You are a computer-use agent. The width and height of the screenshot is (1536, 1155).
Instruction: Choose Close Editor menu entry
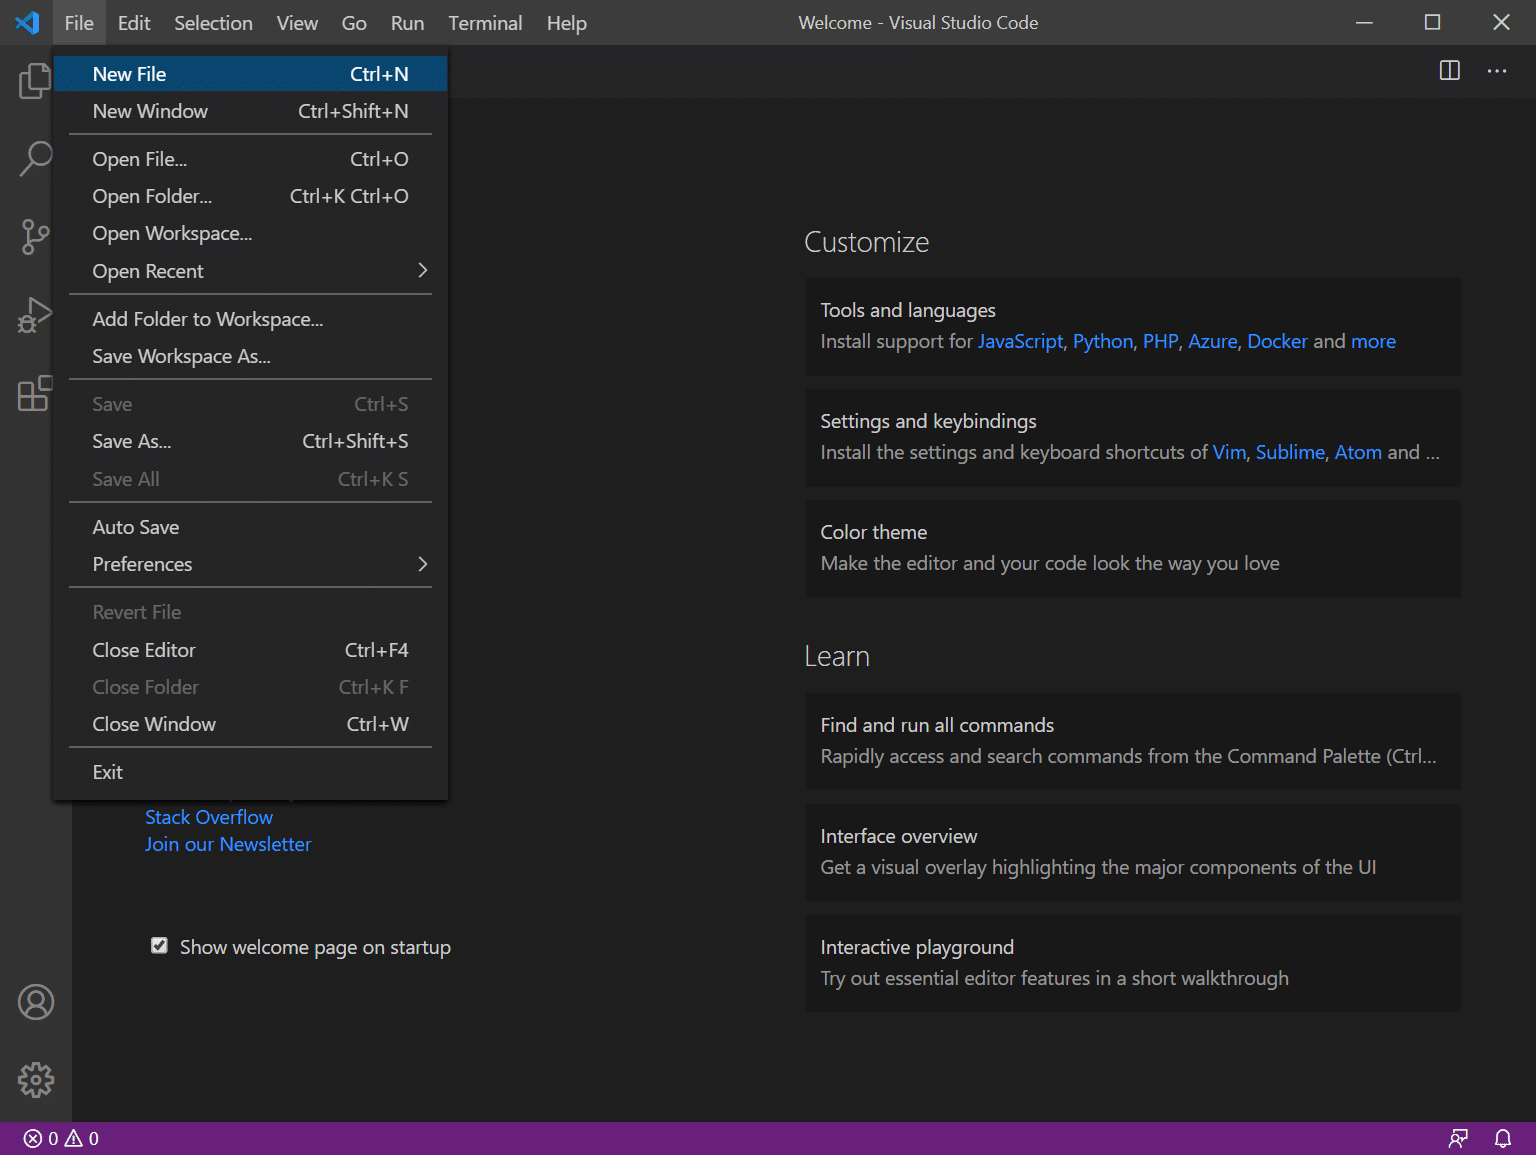tap(250, 650)
